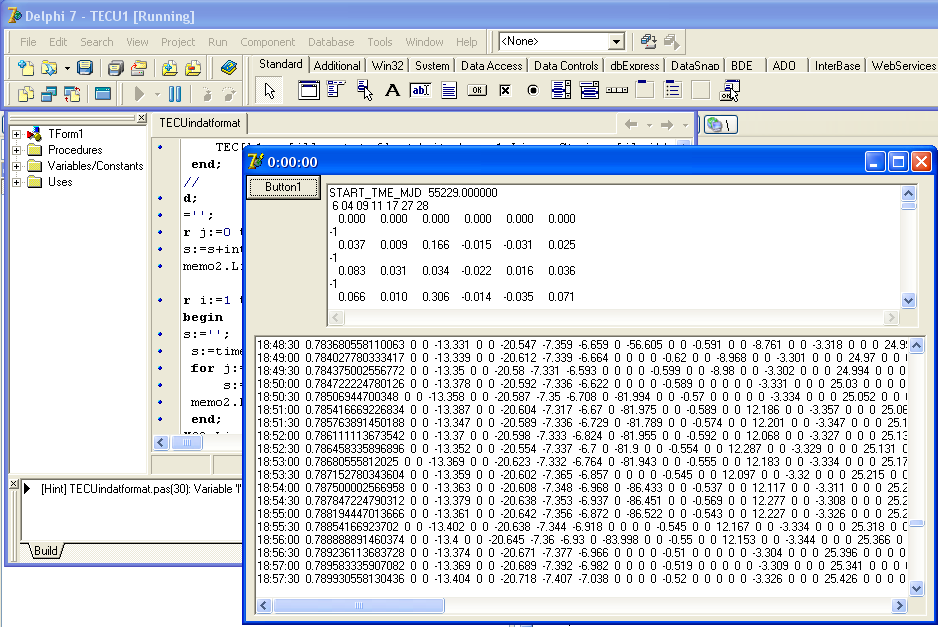Open the Project menu

coord(178,42)
